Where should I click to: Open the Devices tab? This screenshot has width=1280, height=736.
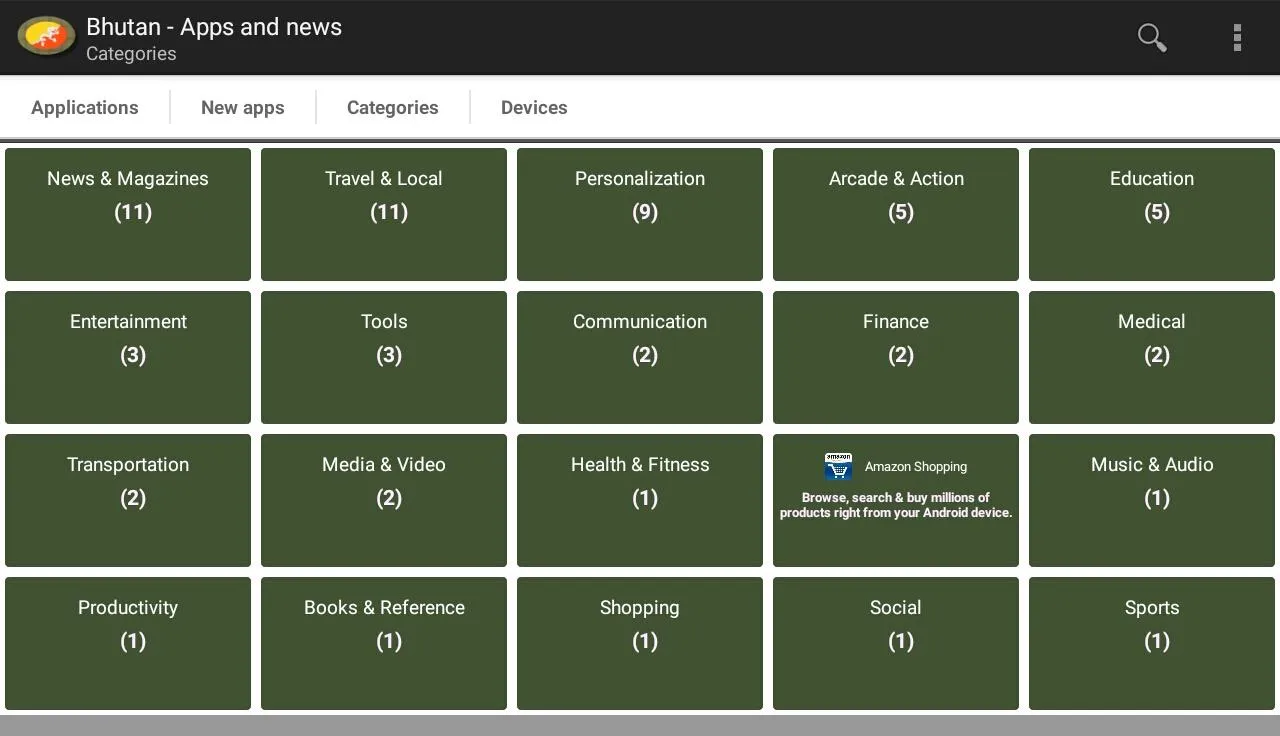534,108
